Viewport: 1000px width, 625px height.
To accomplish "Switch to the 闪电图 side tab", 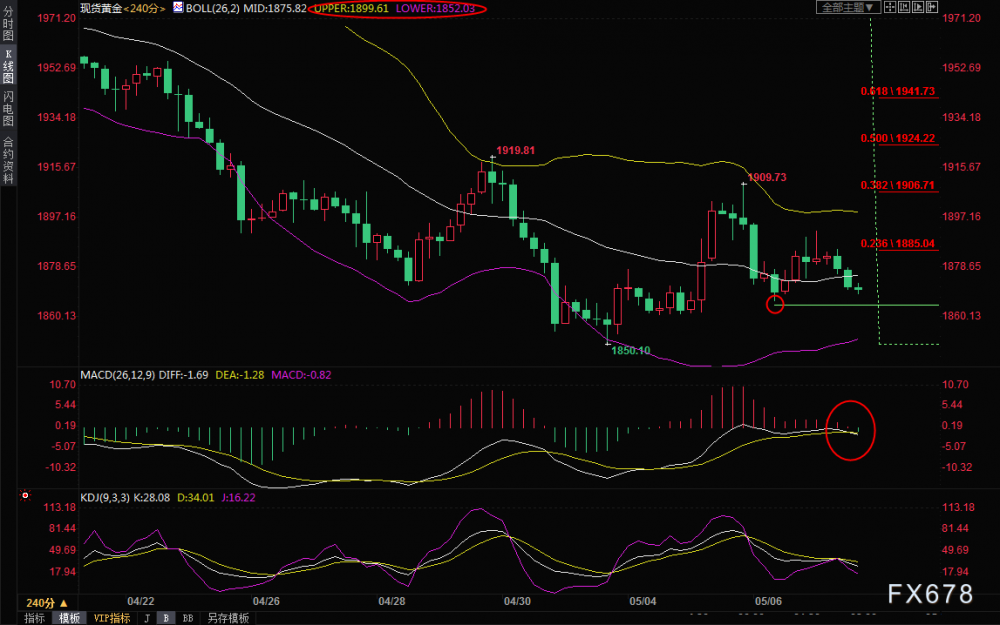I will point(8,108).
